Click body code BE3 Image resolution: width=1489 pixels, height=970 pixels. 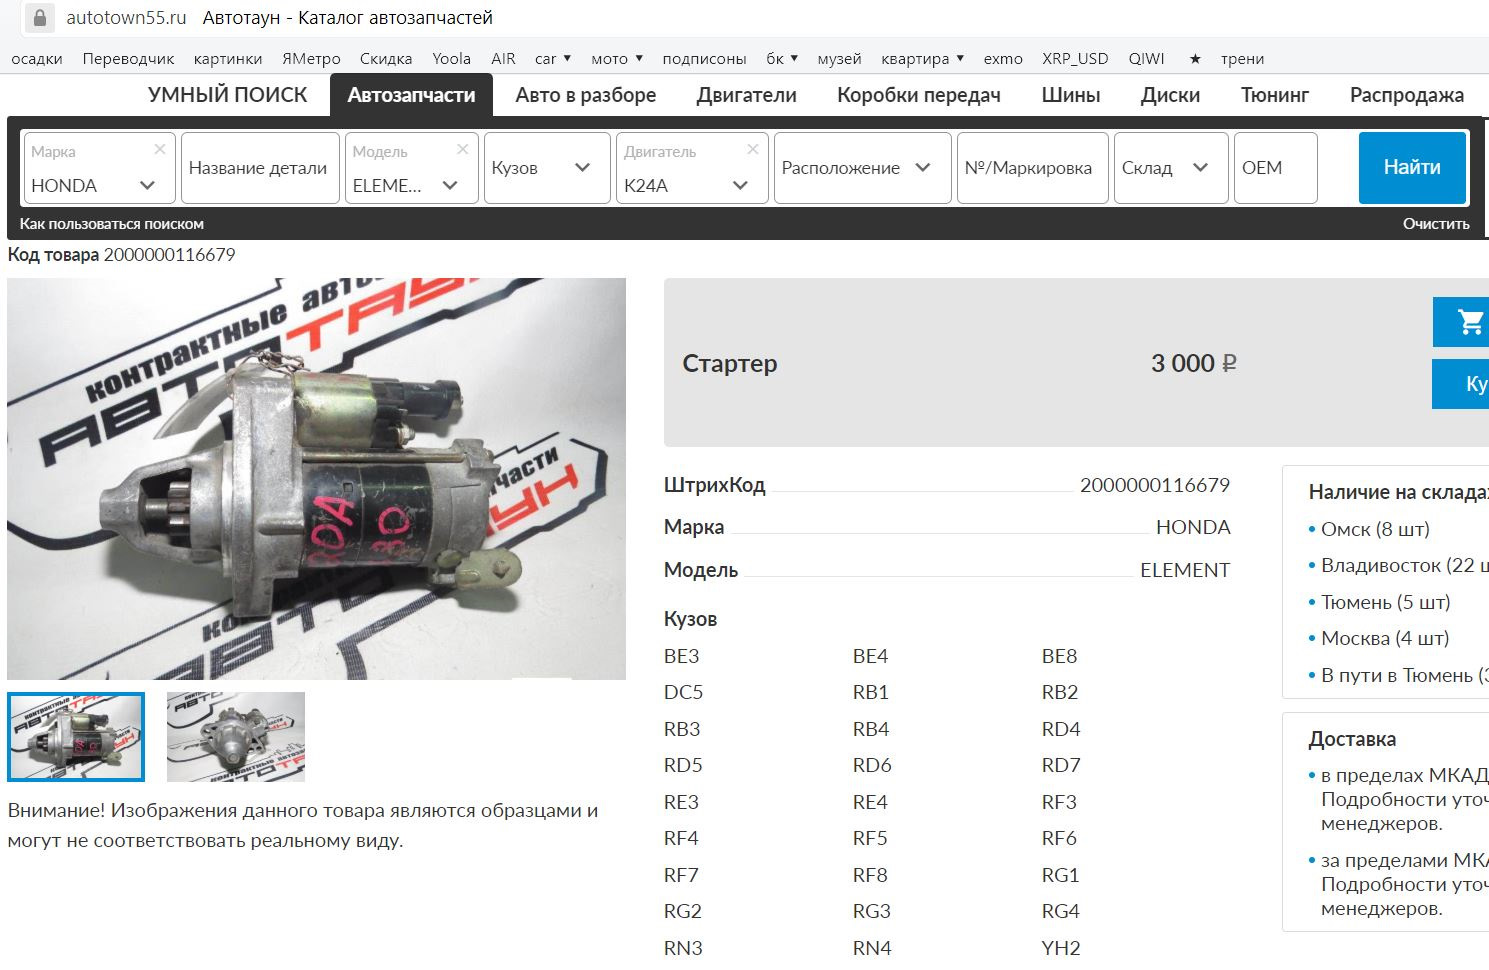682,656
